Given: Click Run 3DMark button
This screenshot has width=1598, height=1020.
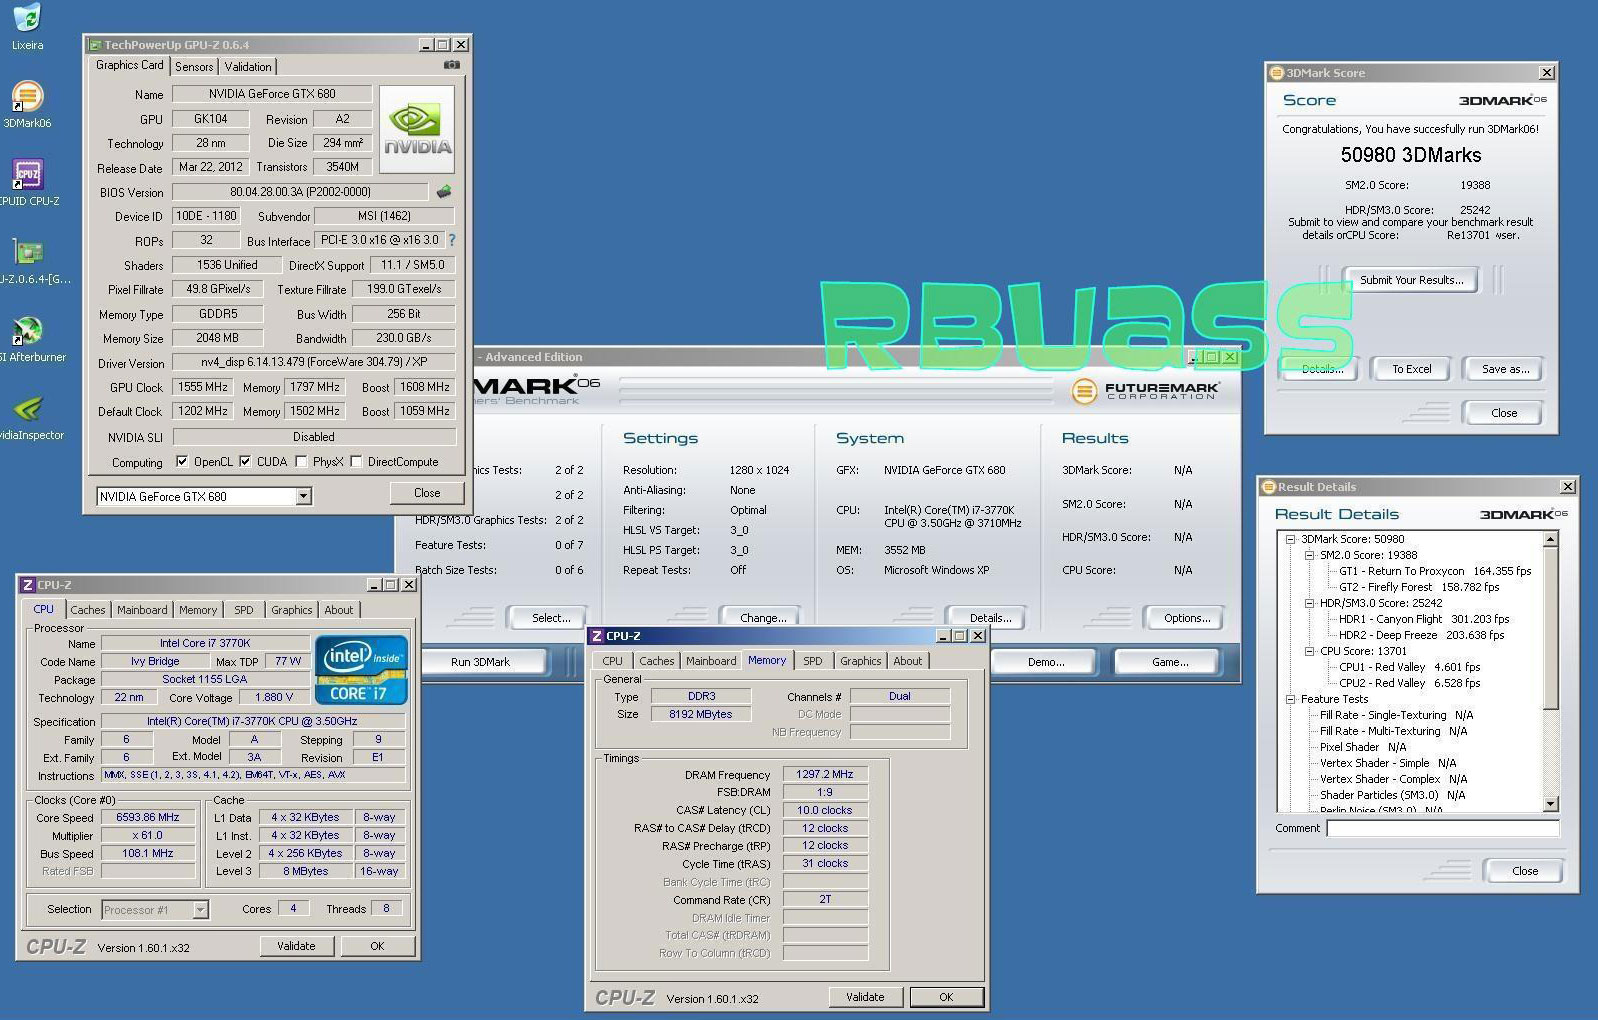Looking at the screenshot, I should pyautogui.click(x=481, y=662).
